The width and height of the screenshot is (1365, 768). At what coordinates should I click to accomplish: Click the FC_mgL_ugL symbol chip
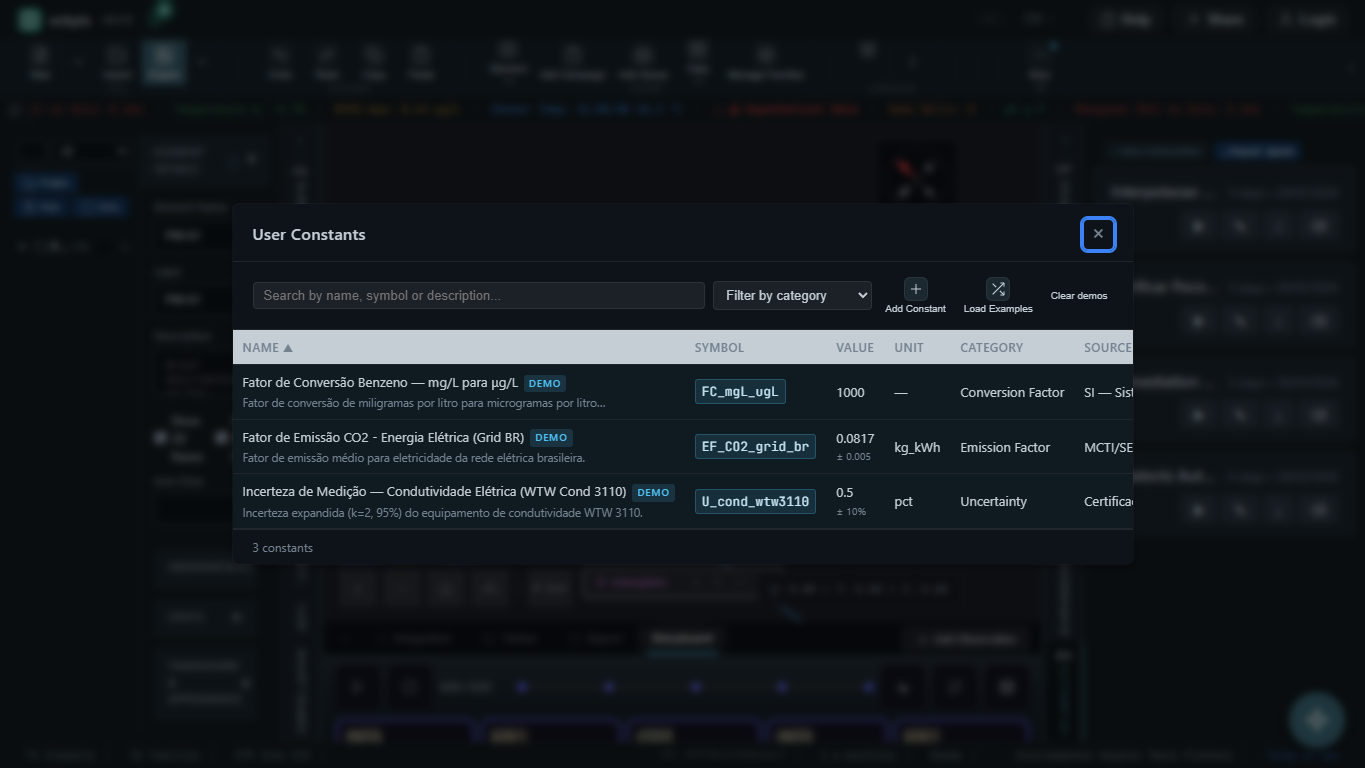click(740, 392)
